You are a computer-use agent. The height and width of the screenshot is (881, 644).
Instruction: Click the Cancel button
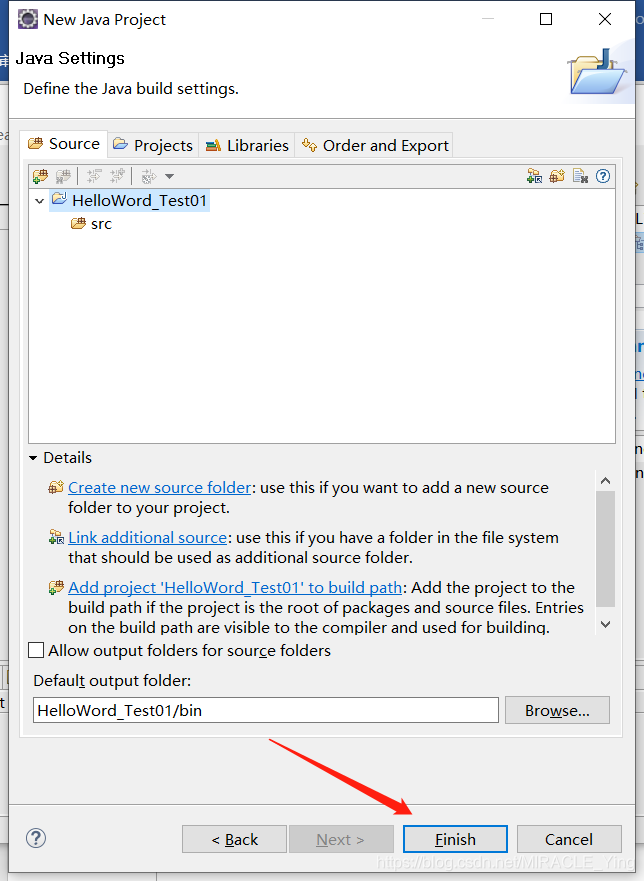569,839
